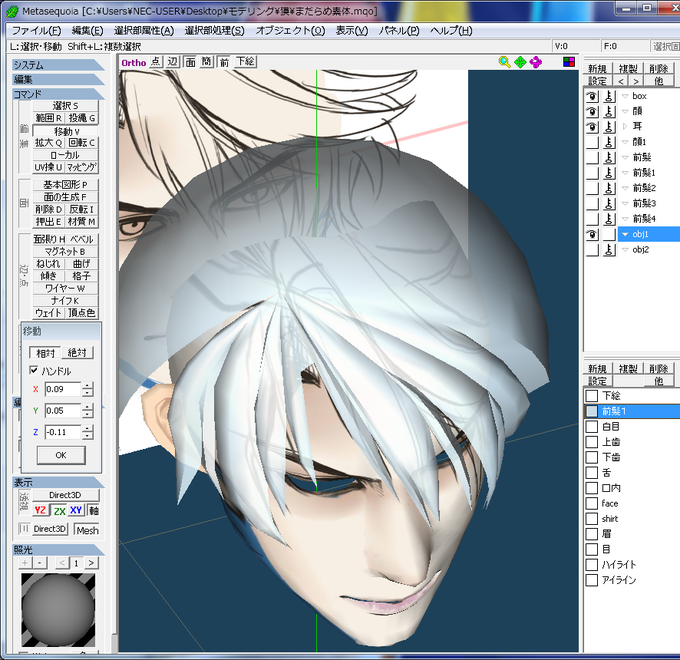Click OK in the 移動 panel
The image size is (680, 660).
61,455
